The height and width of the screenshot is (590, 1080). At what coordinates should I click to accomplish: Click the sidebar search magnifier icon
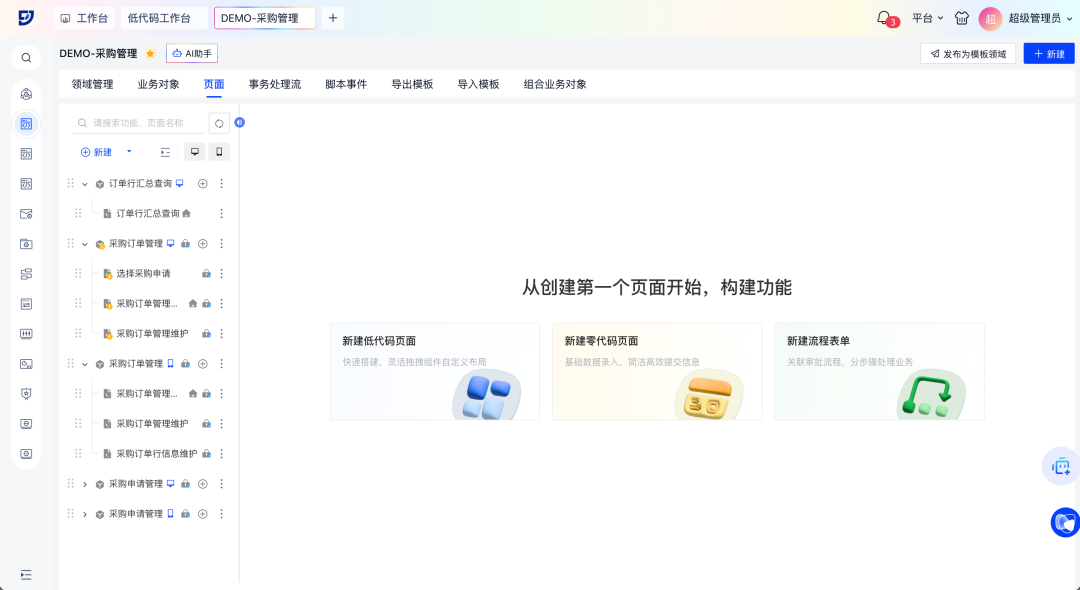tap(26, 58)
